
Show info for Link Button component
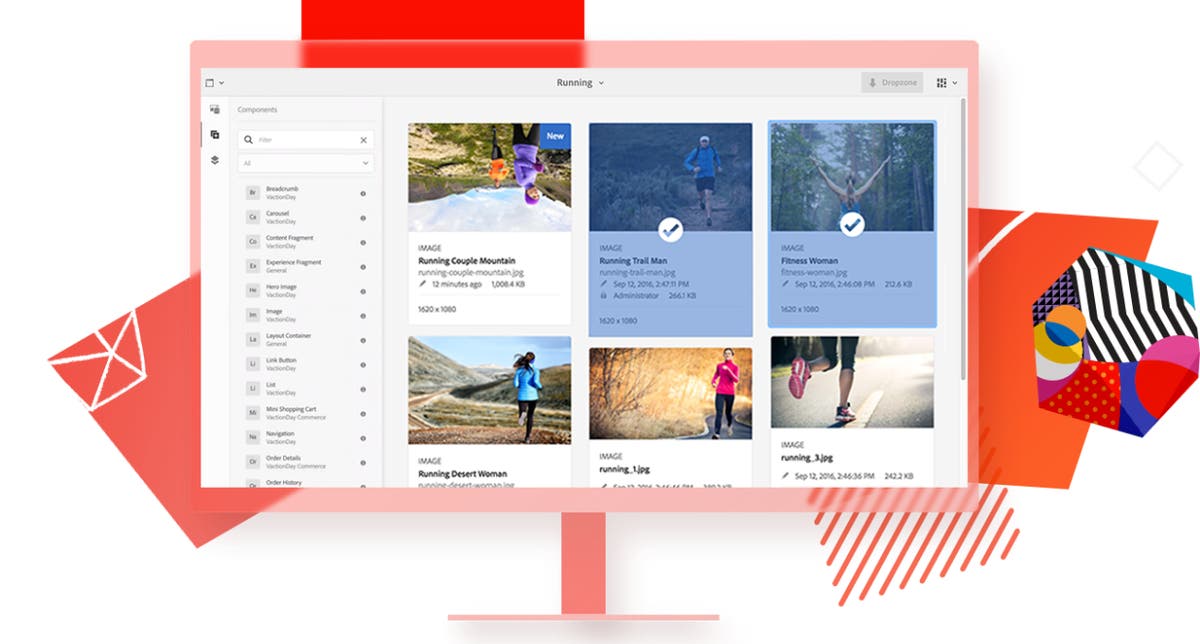point(362,365)
